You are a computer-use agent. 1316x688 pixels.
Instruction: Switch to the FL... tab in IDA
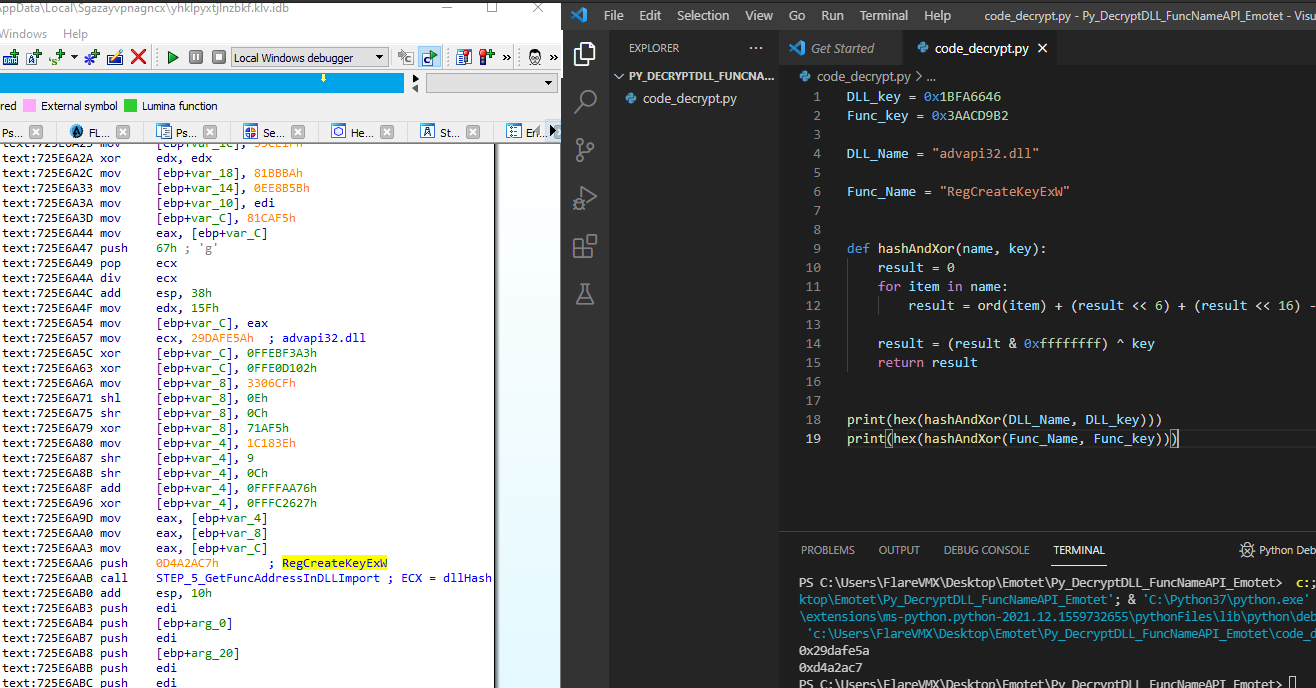pos(99,132)
